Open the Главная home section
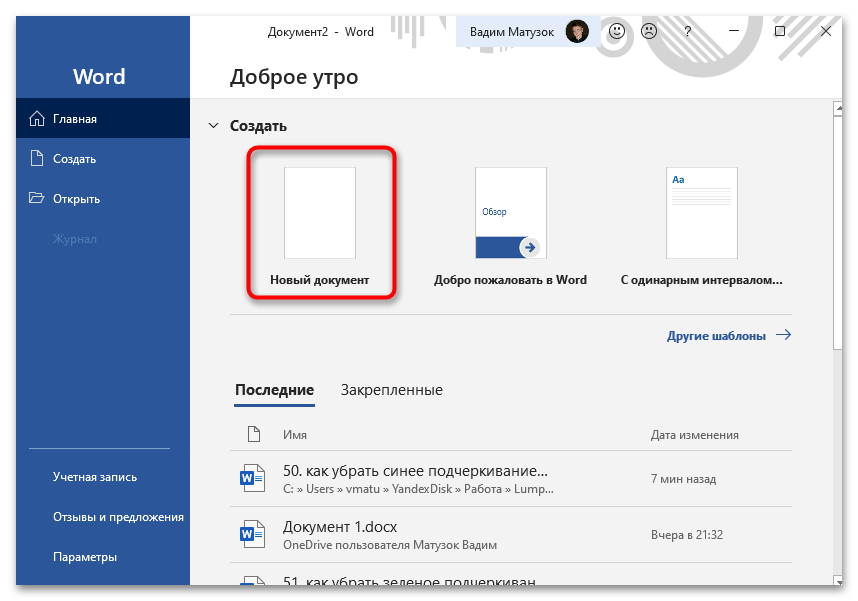This screenshot has width=858, height=601. [103, 118]
